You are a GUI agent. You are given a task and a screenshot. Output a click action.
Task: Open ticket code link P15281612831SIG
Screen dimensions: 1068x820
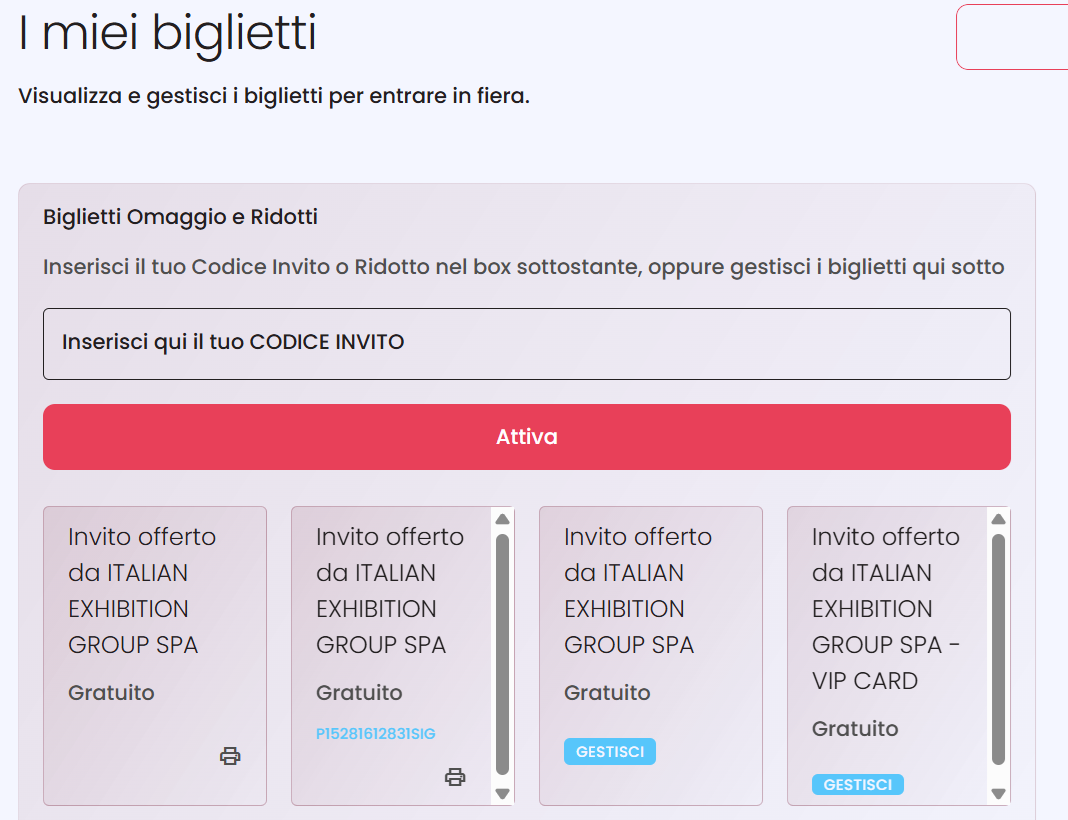[x=376, y=734]
